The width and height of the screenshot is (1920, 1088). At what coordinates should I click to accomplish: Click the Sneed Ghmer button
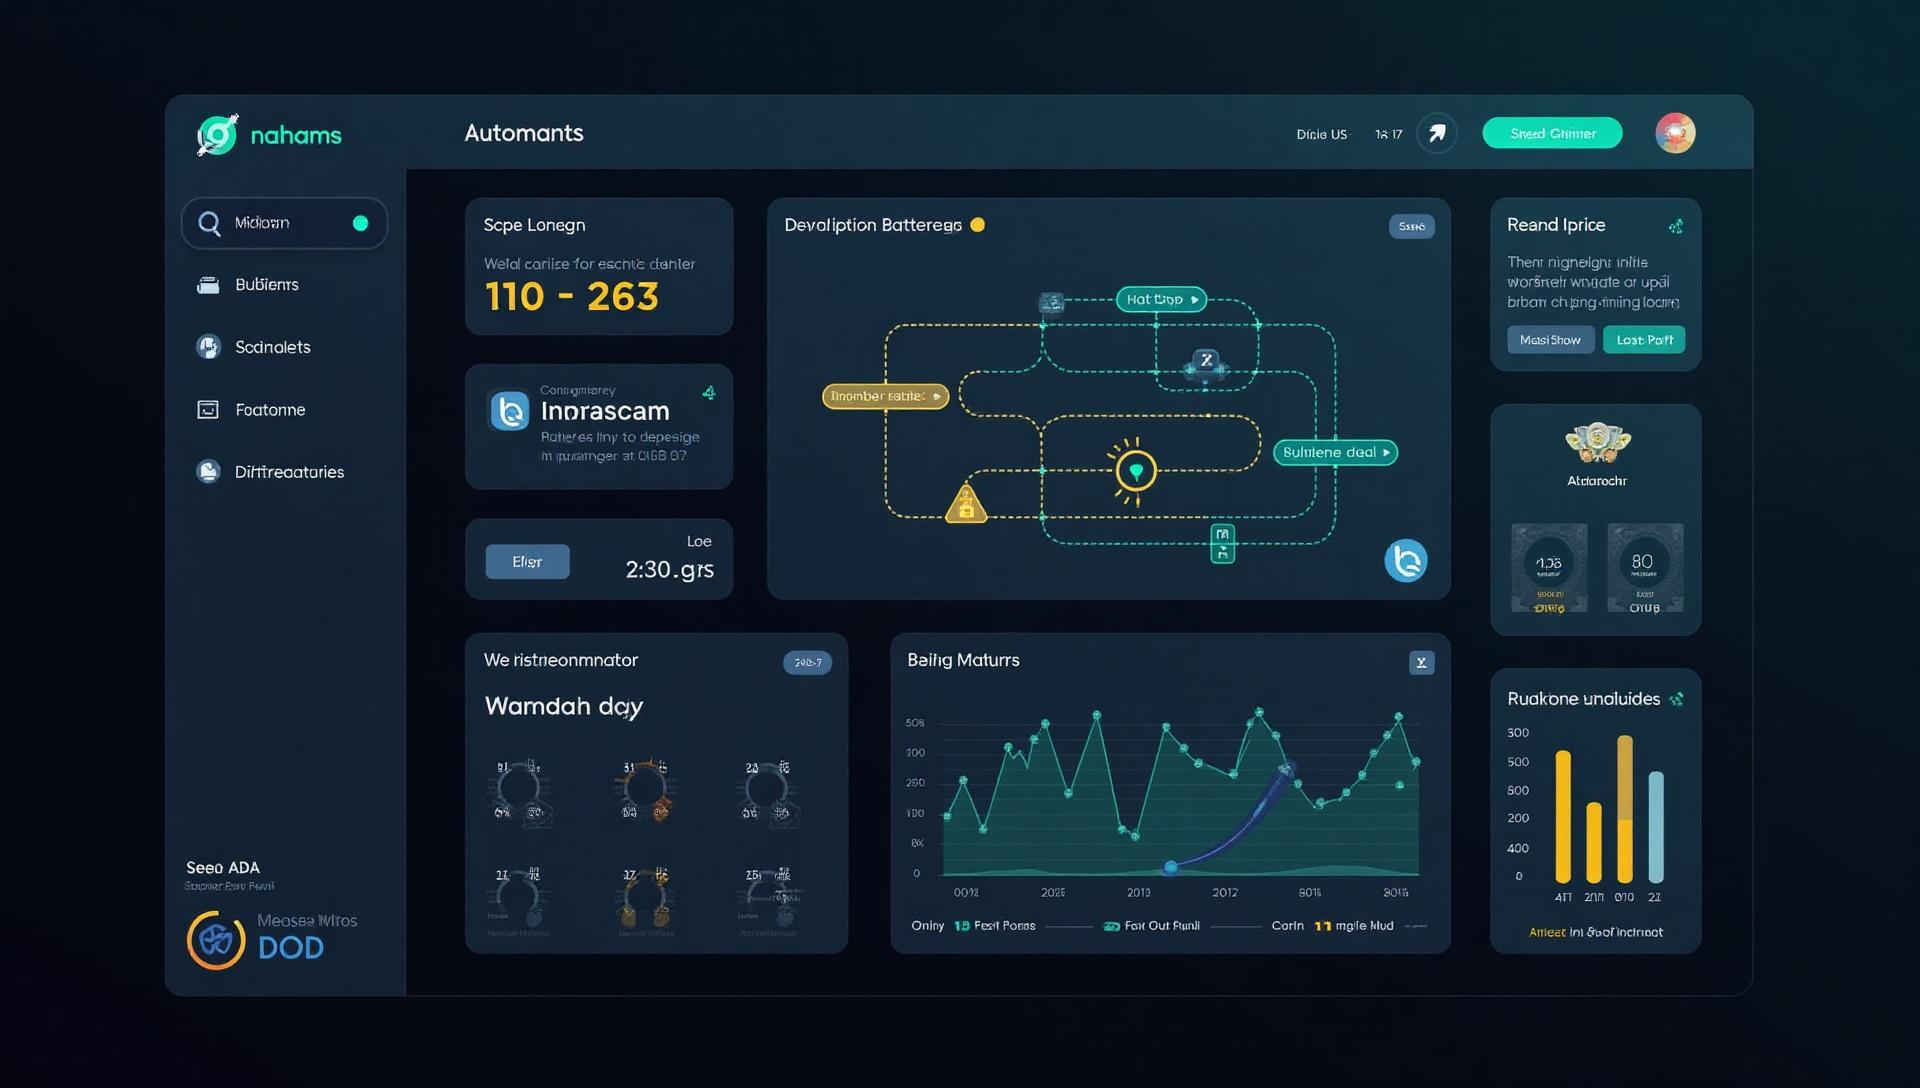coord(1552,133)
